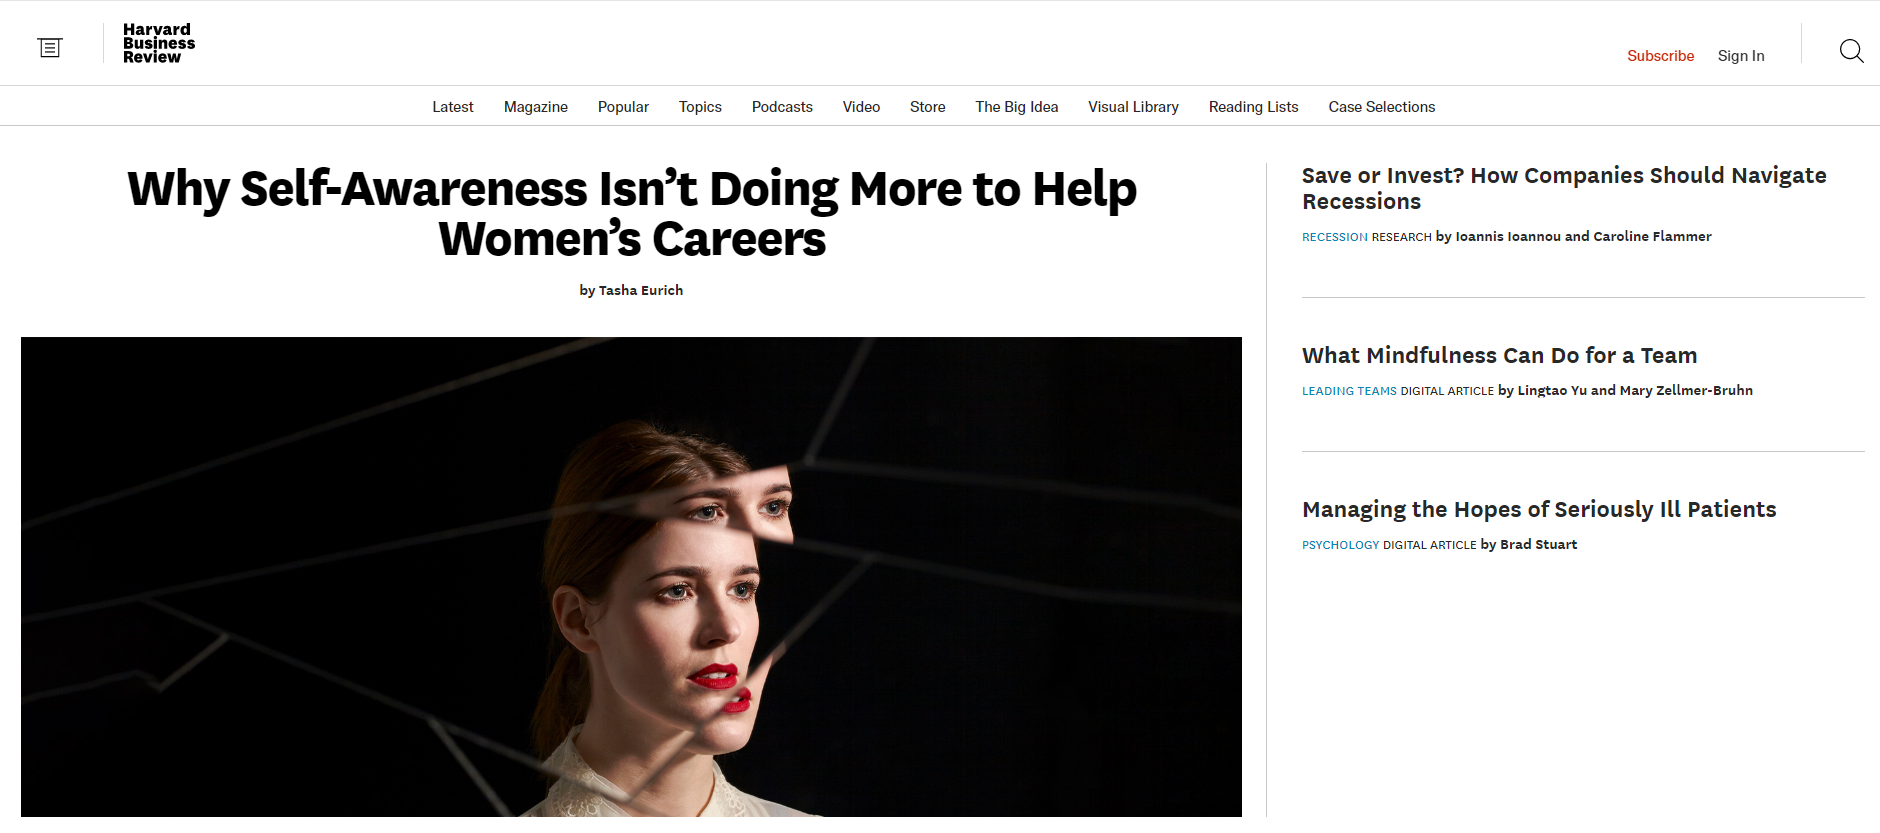
Task: Open the Video section
Action: (861, 107)
